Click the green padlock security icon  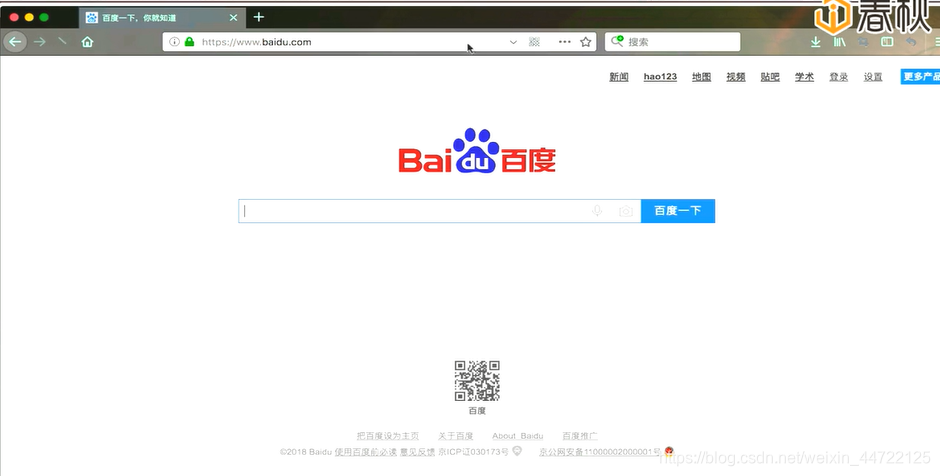tap(189, 42)
